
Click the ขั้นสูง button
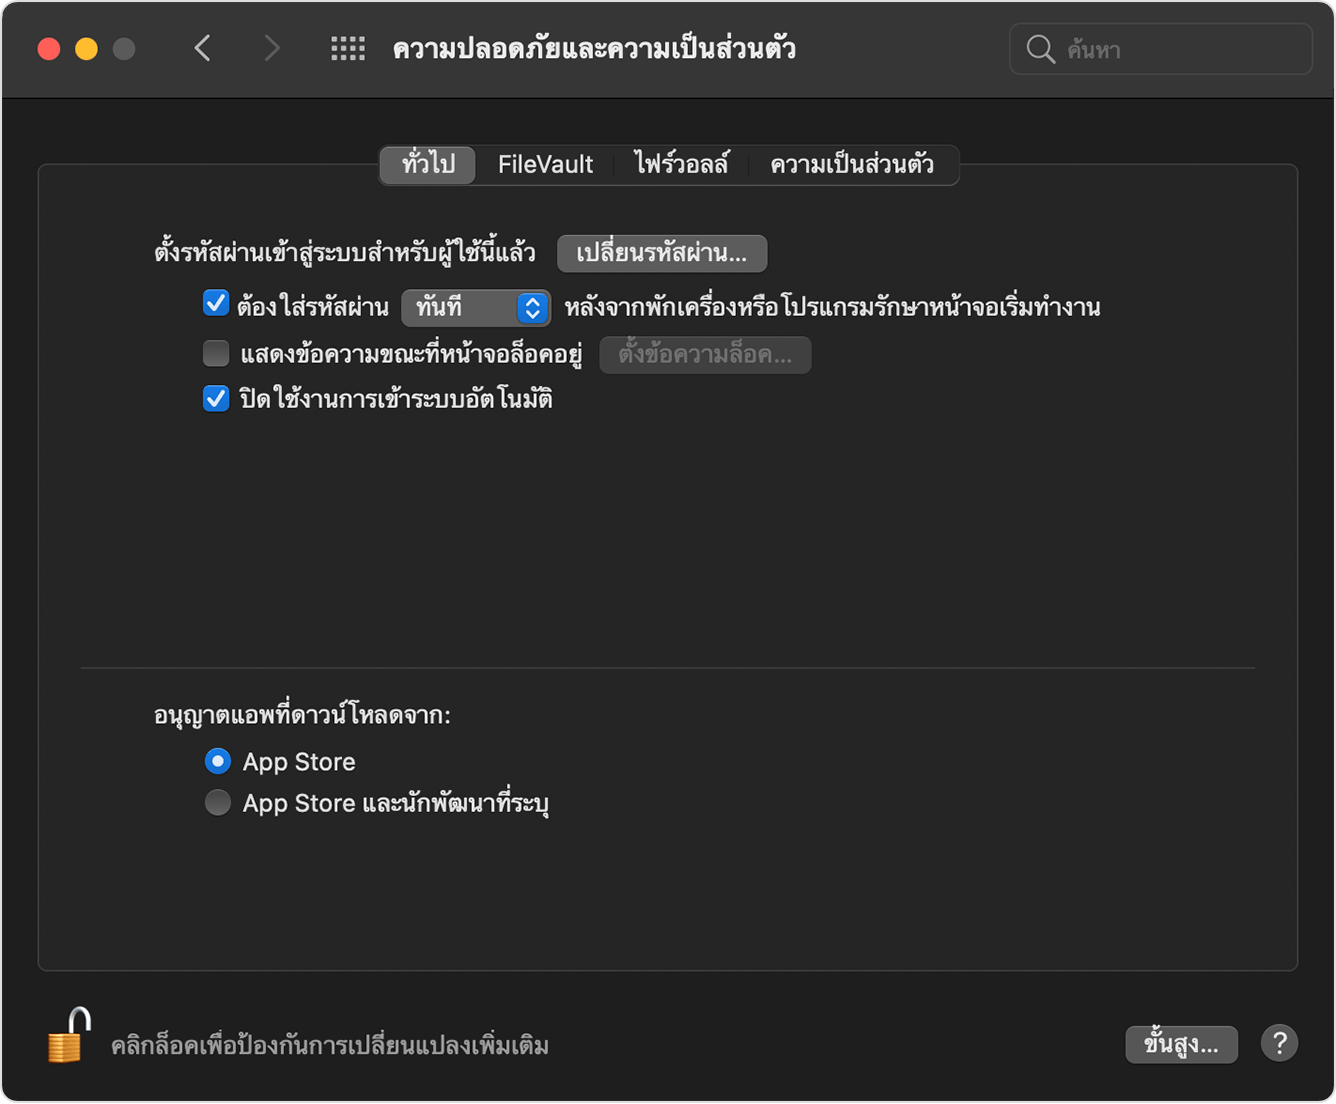click(x=1181, y=1043)
